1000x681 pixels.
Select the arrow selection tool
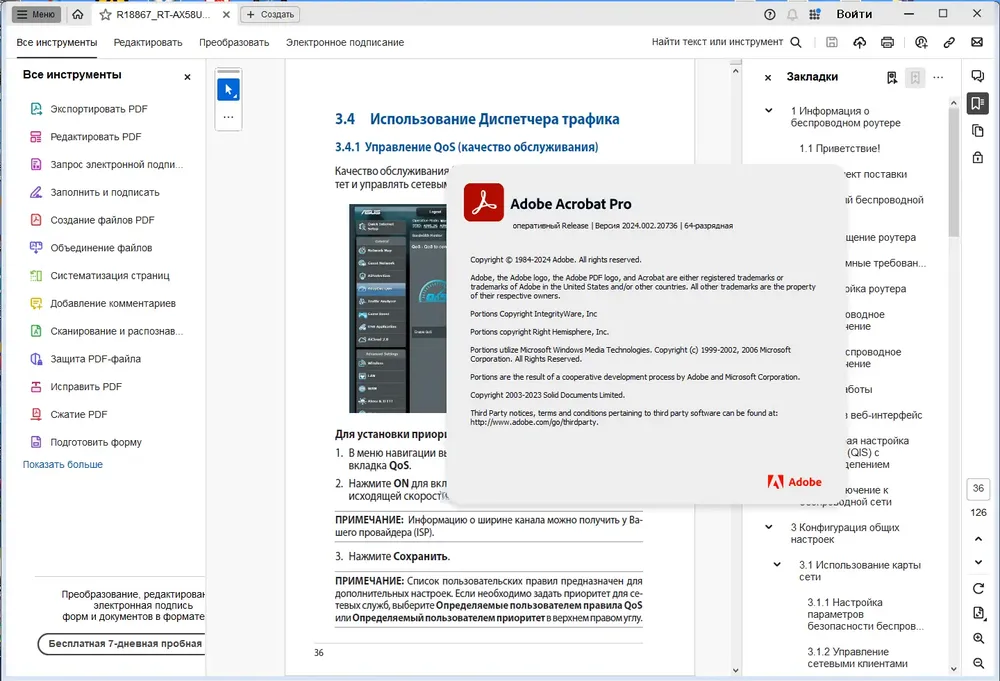coord(228,90)
